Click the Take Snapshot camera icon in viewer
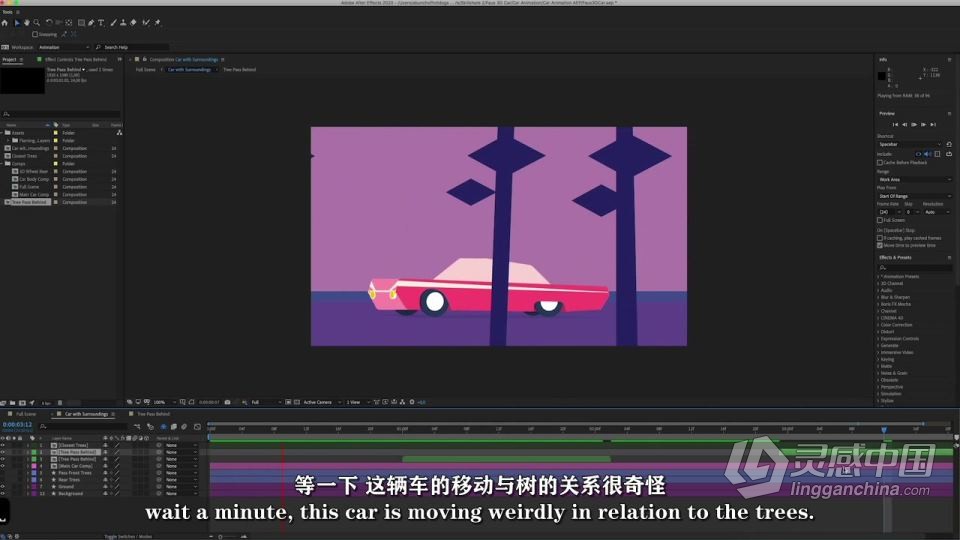960x540 pixels. (x=227, y=402)
